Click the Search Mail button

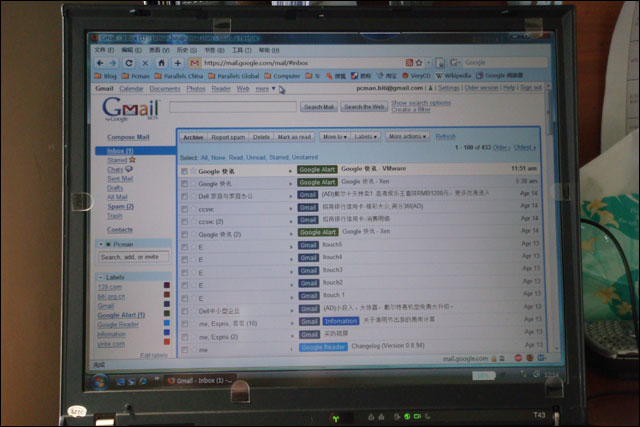(319, 107)
